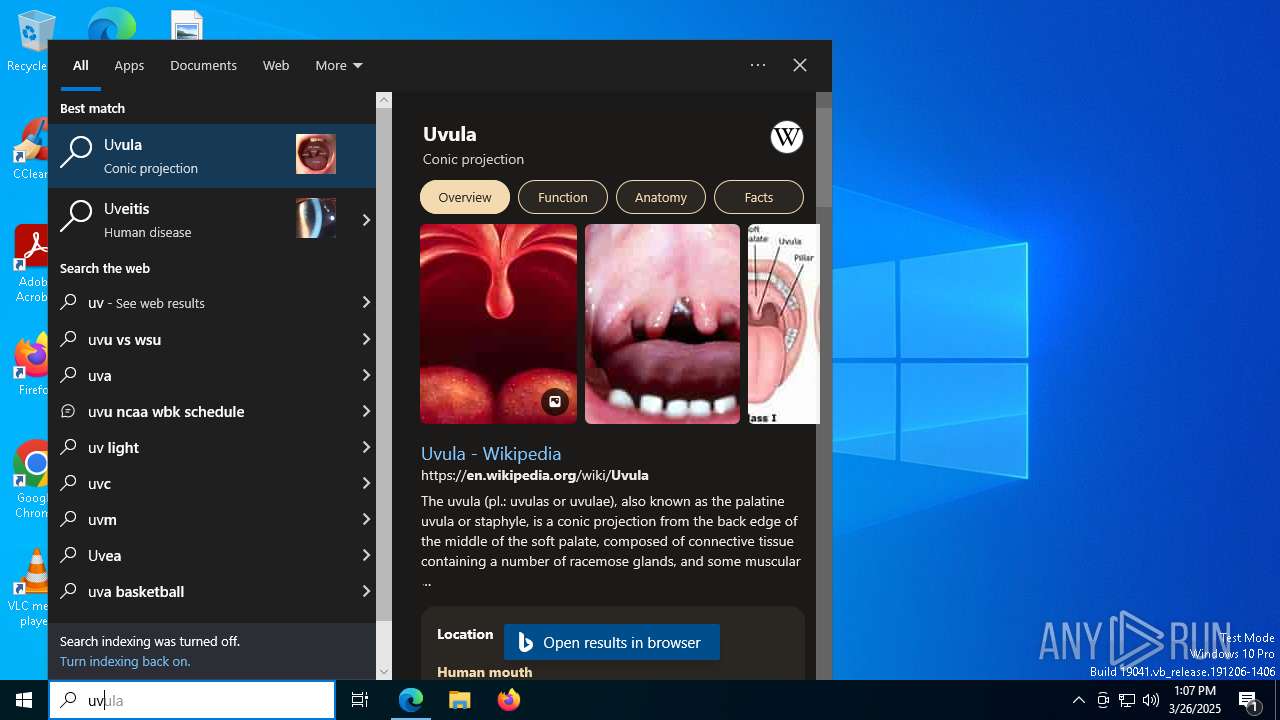Click the volume speaker icon in tray
Viewport: 1280px width, 720px height.
pos(1151,700)
